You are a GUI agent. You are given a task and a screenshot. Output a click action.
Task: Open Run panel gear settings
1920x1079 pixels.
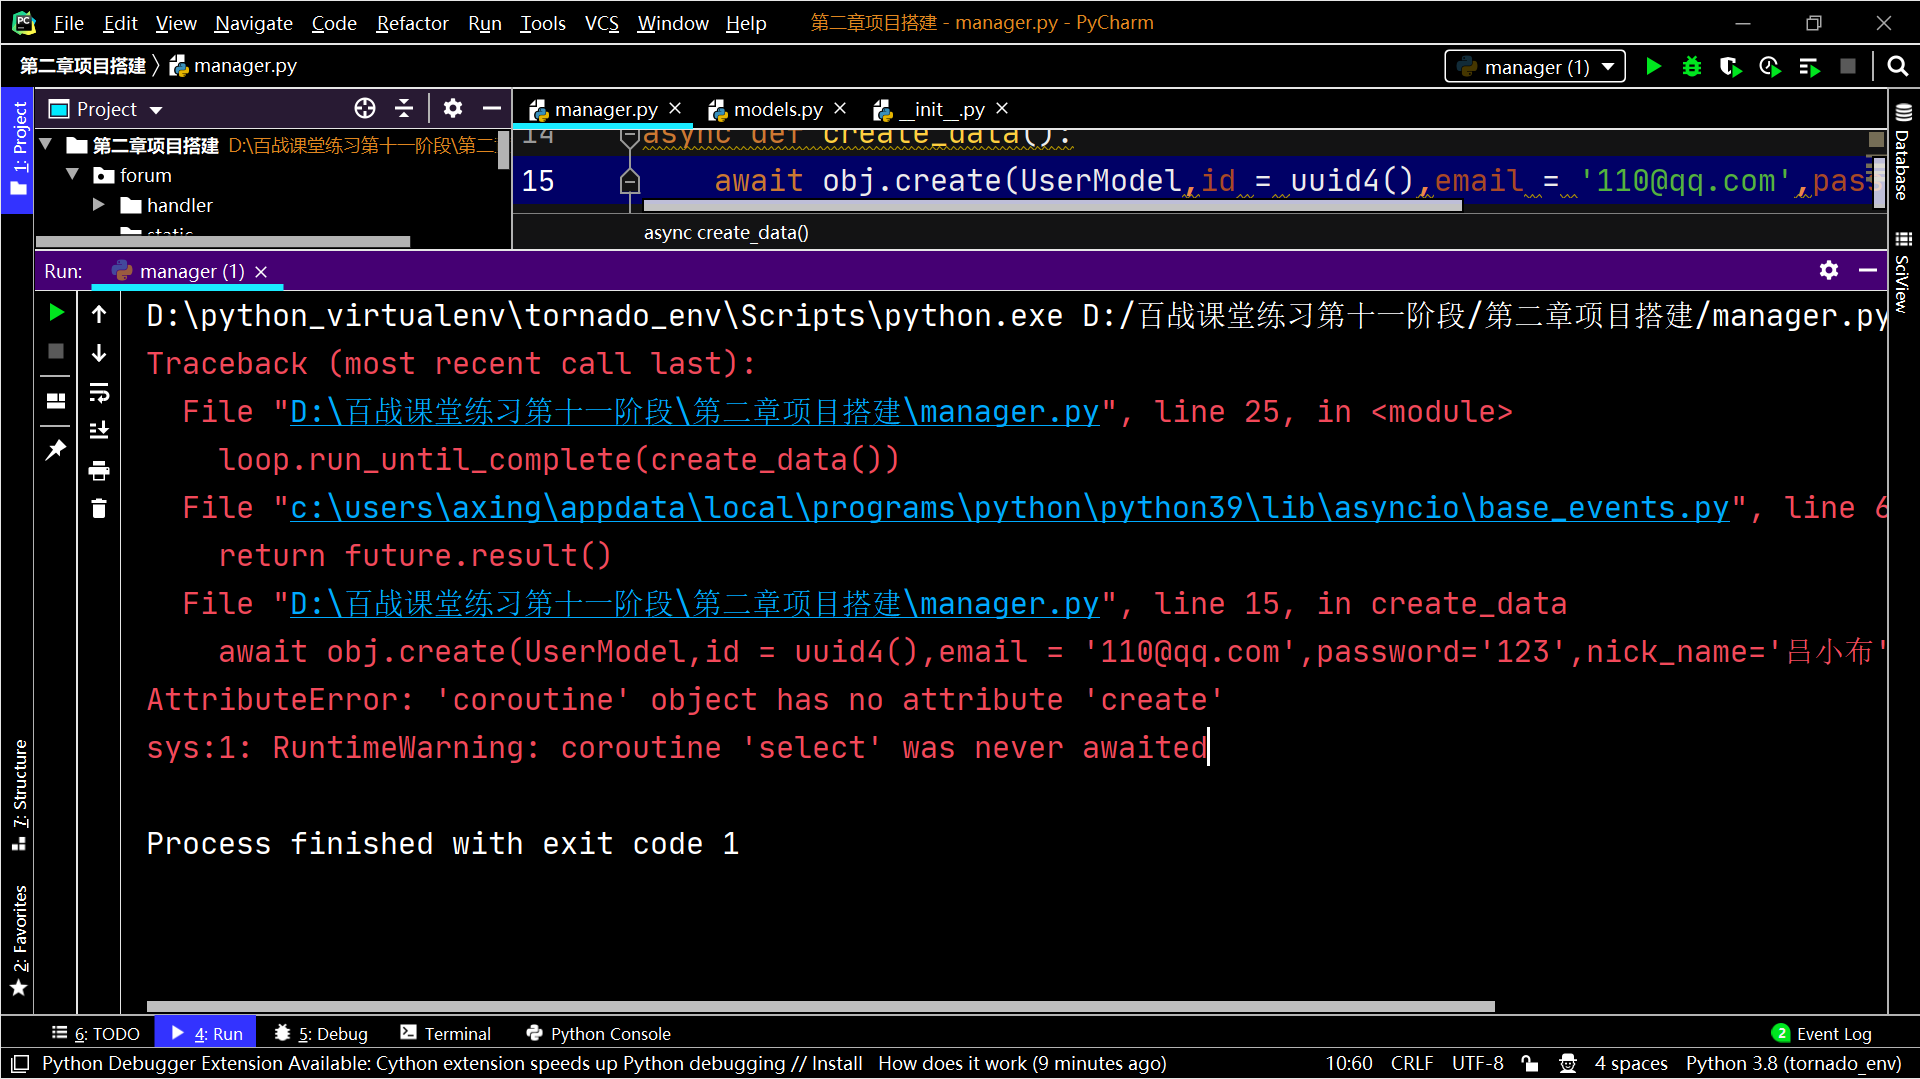[x=1829, y=270]
